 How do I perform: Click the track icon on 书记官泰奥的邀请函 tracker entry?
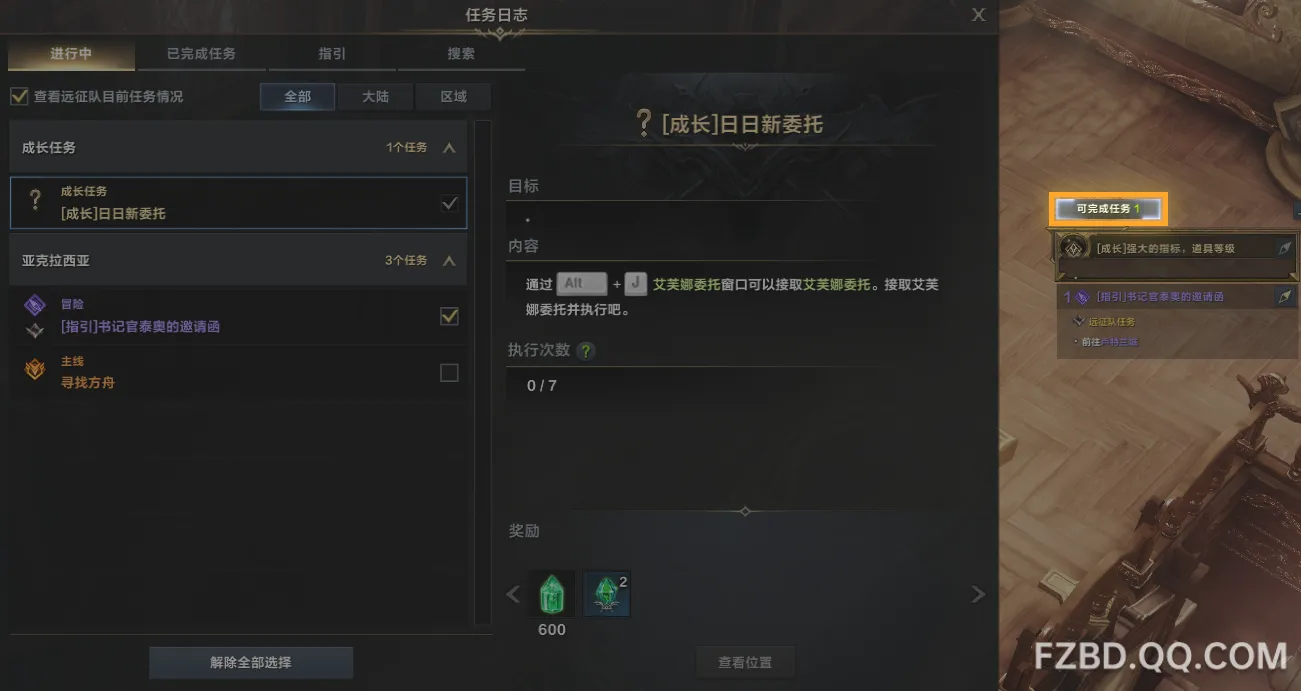(1285, 297)
